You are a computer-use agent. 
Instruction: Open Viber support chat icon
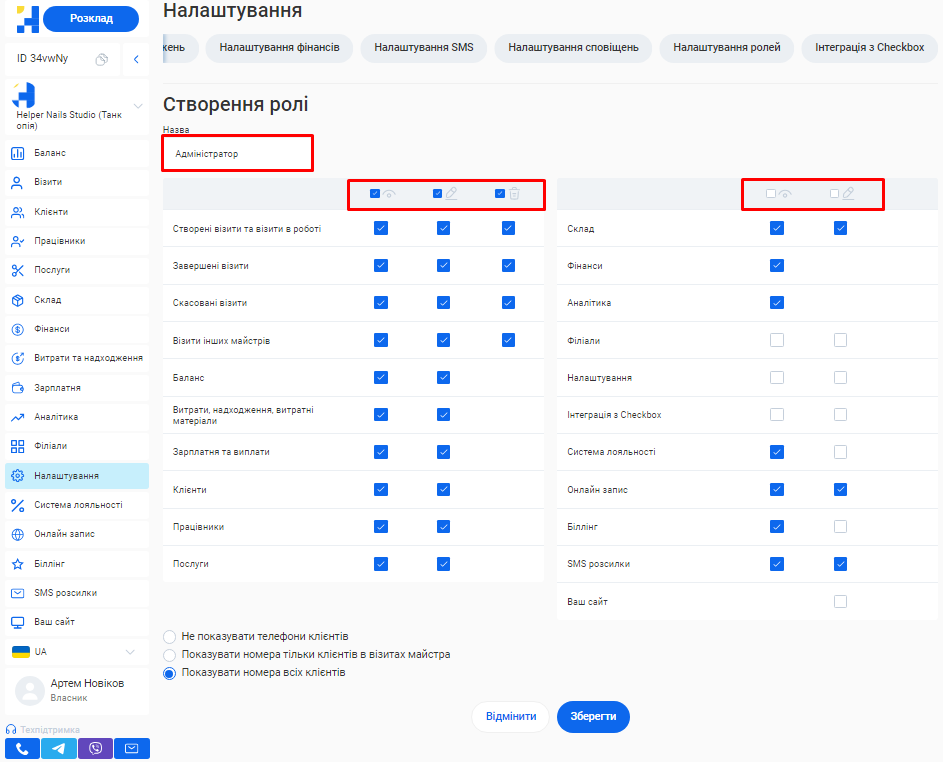(x=96, y=748)
